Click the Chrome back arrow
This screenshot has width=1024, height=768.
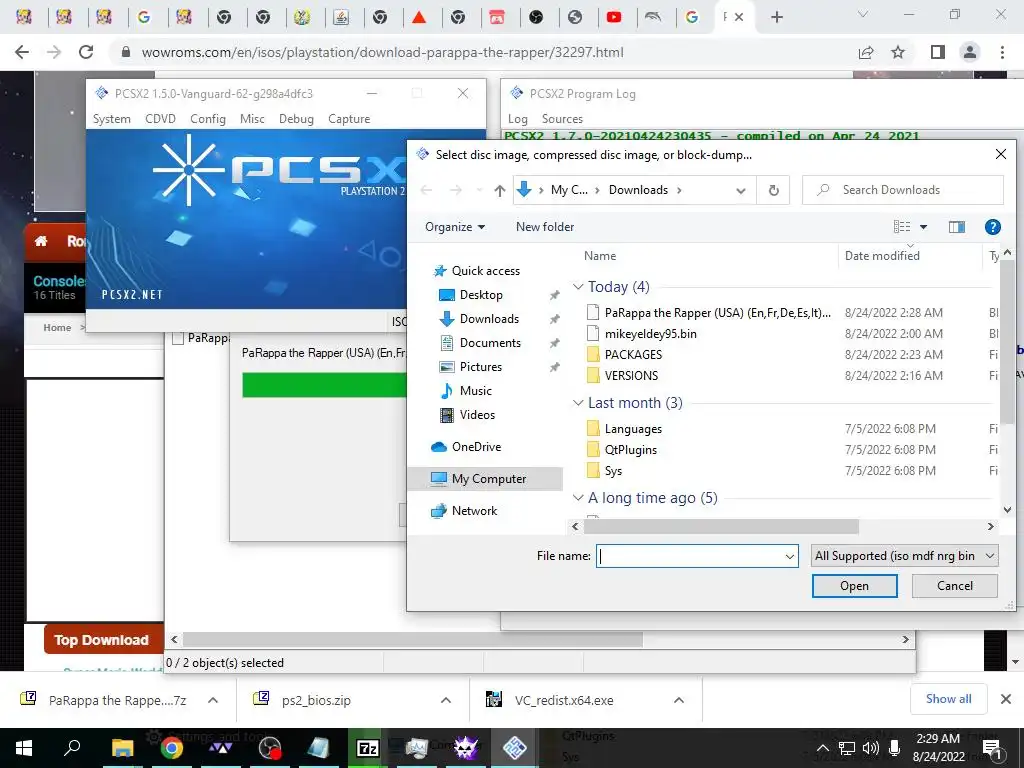tap(22, 52)
